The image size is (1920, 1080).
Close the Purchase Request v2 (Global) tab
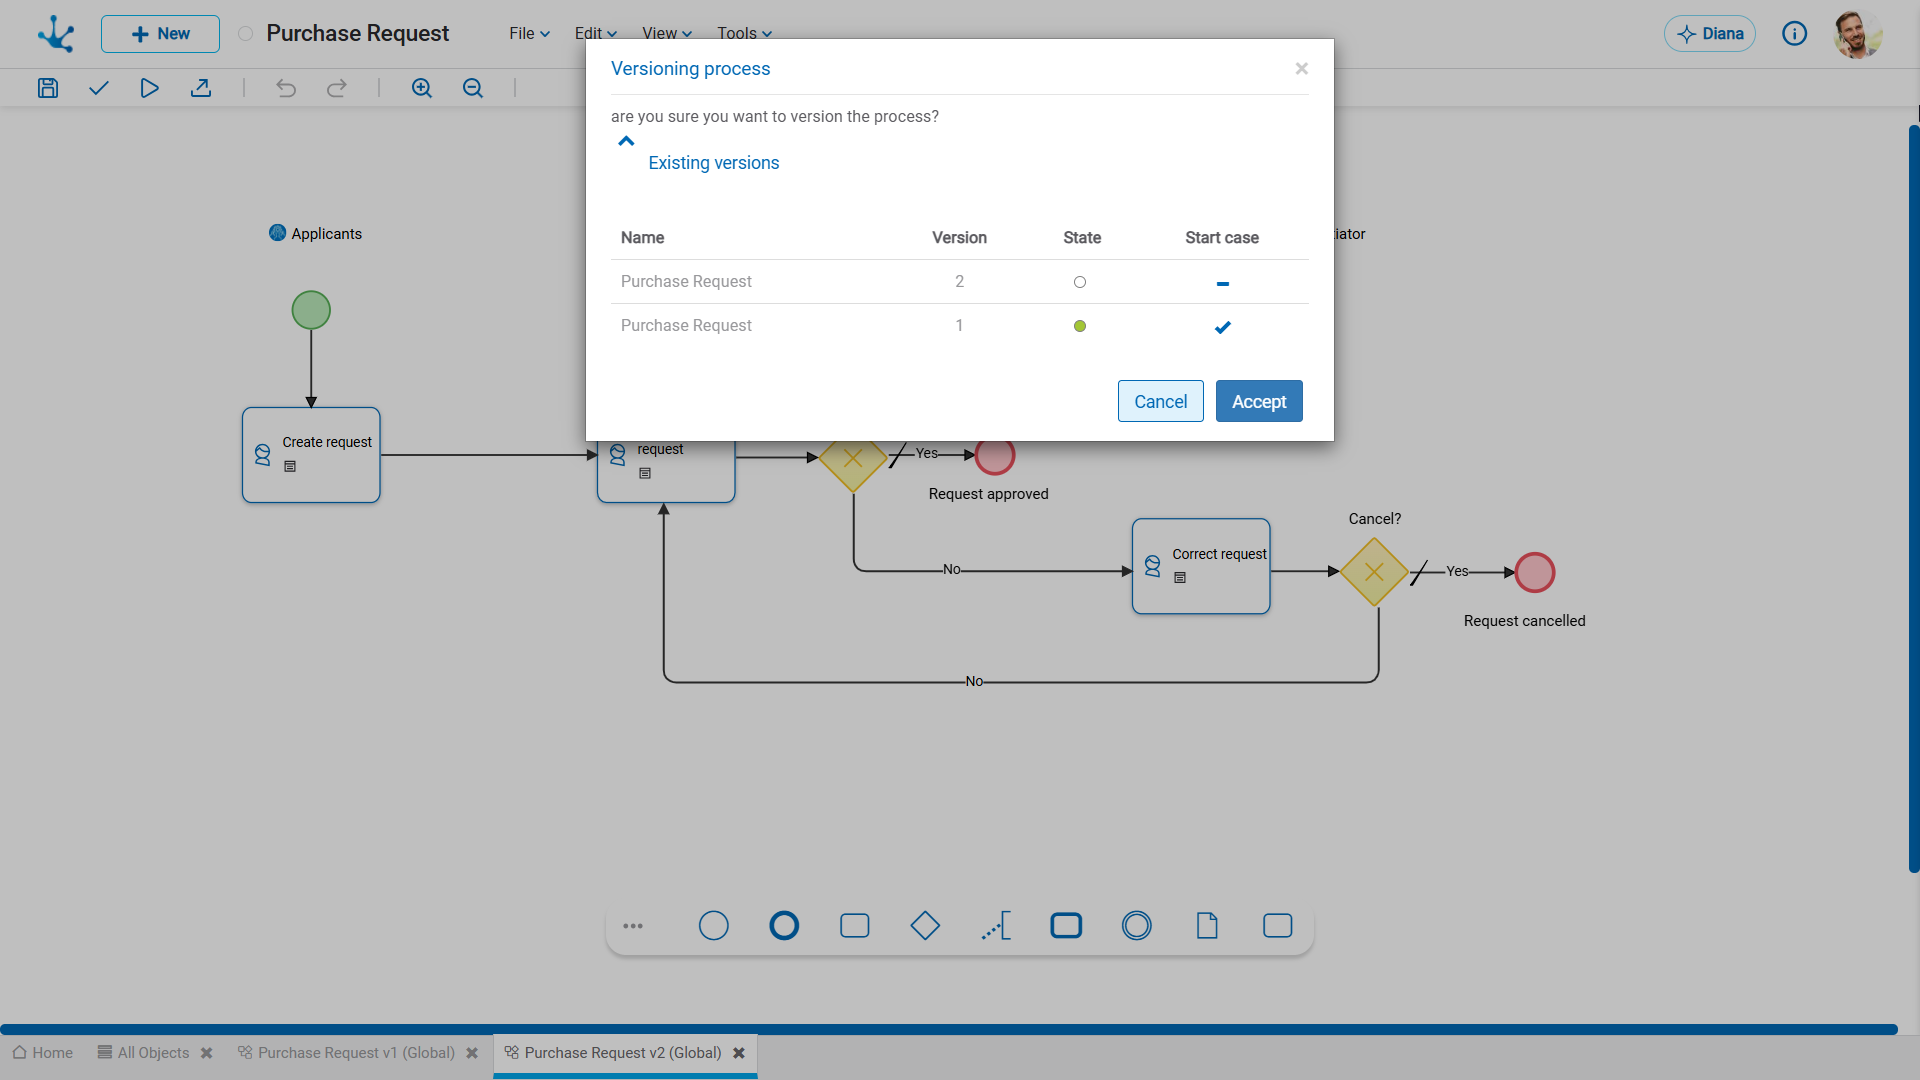click(739, 1053)
